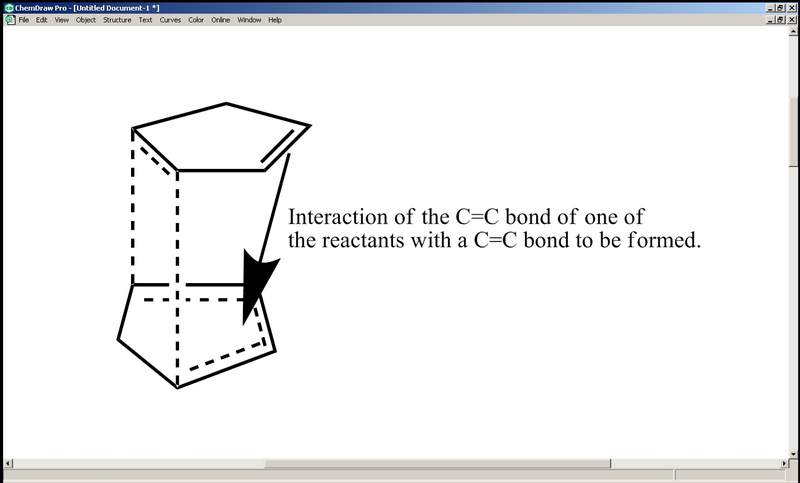Click the horizontal scrollbar left arrow
800x483 pixels.
tap(8, 463)
